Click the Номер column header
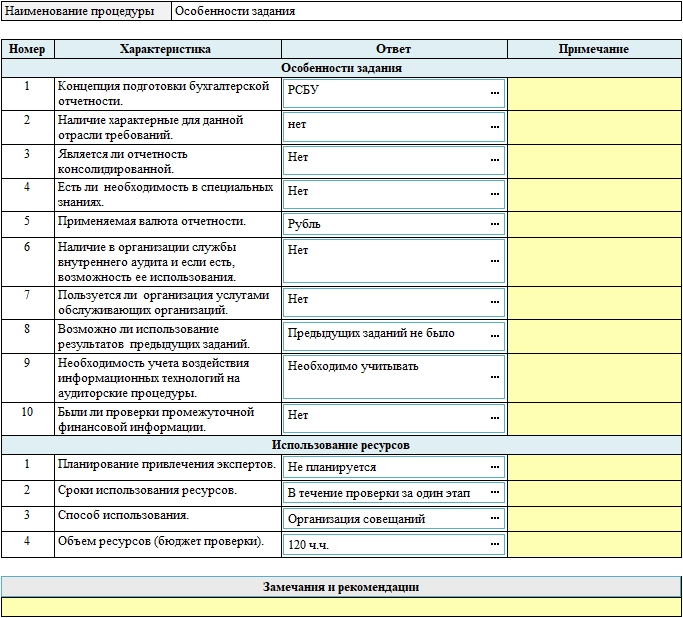 click(27, 49)
